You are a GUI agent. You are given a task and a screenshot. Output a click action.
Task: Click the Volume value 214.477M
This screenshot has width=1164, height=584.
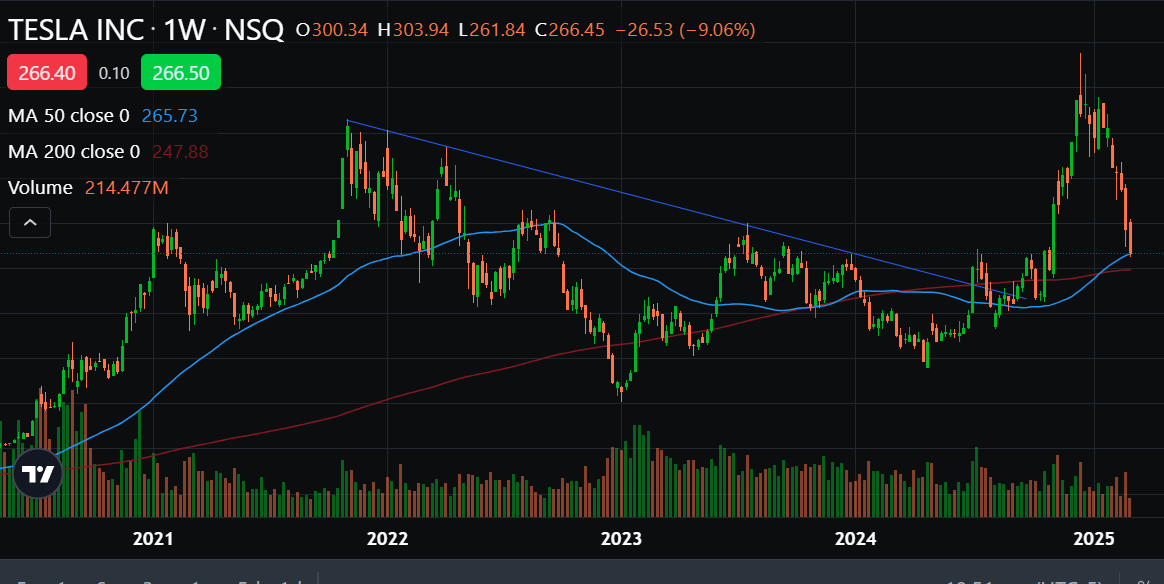click(x=127, y=188)
